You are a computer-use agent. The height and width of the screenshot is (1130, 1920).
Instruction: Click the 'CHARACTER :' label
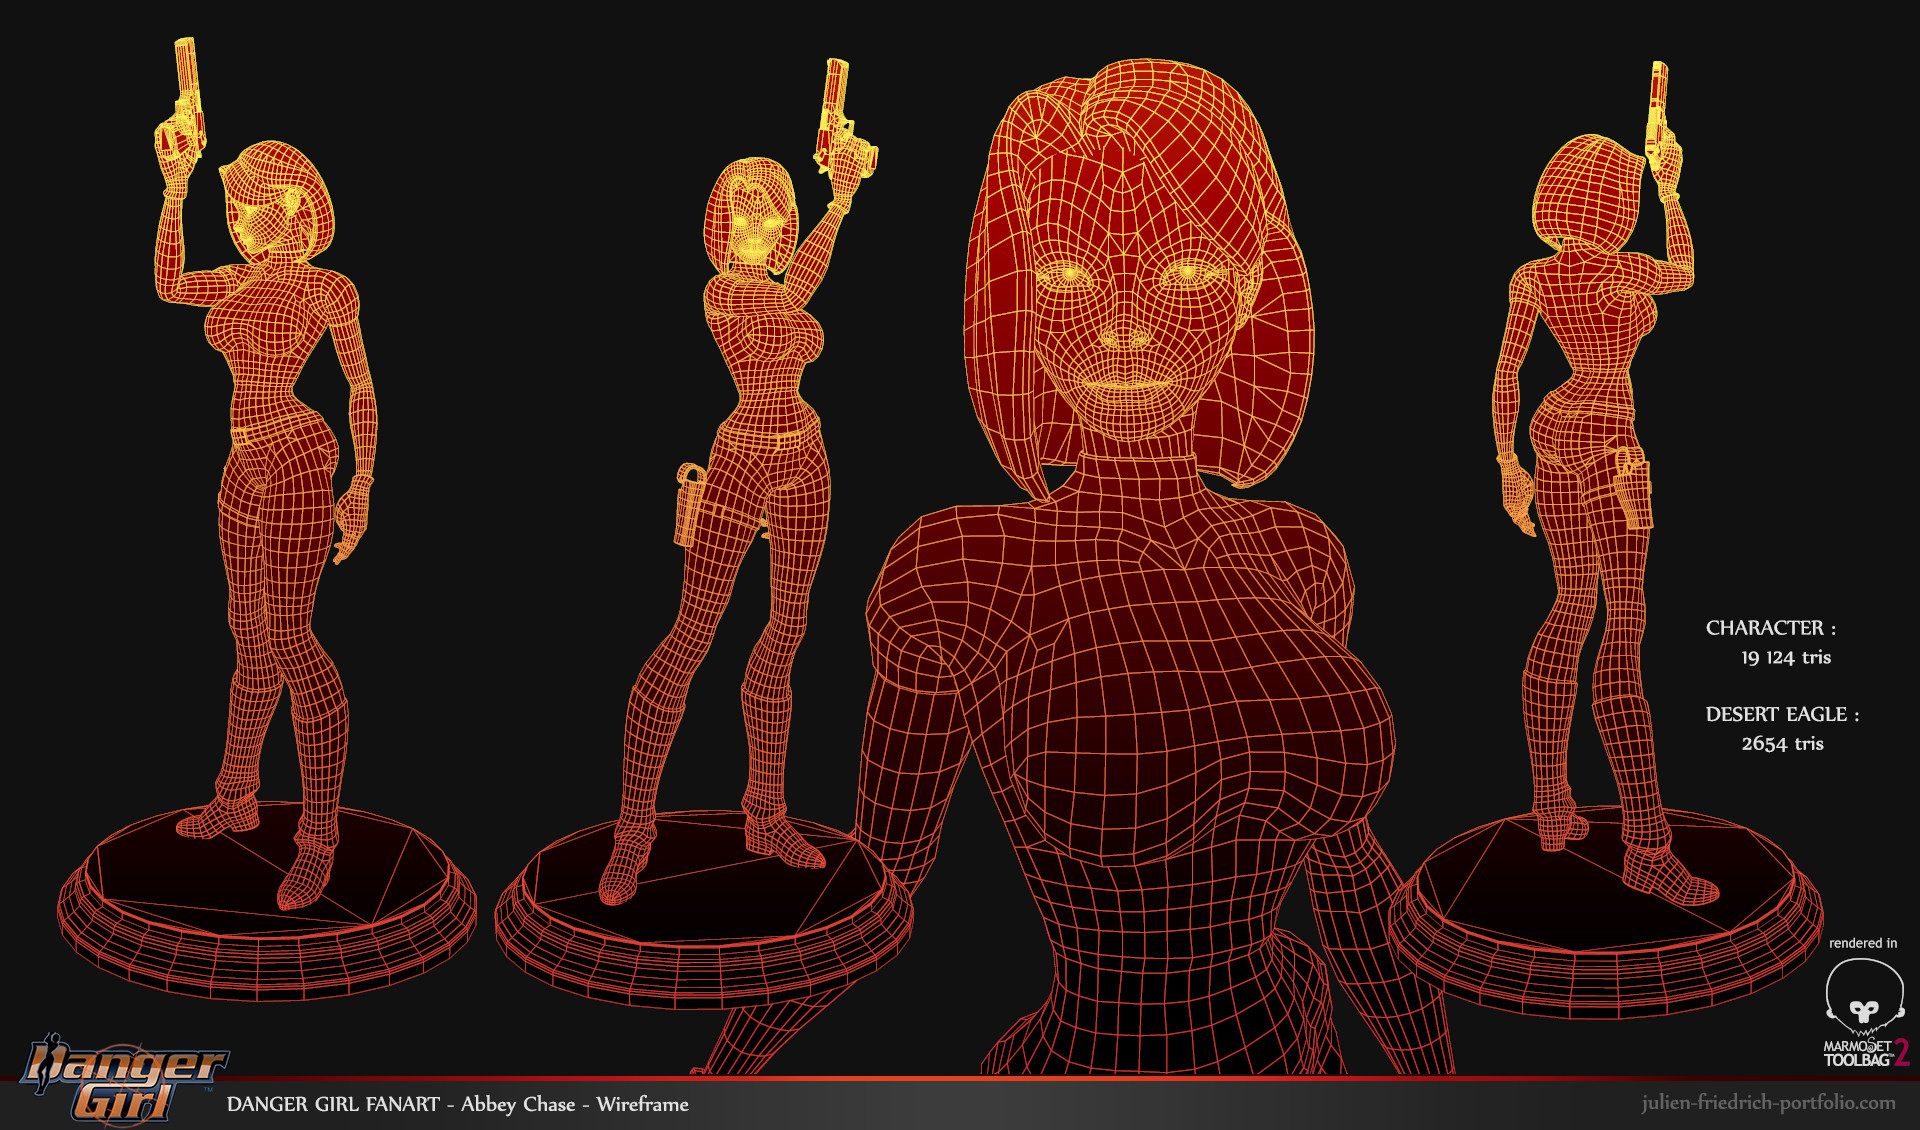1771,628
